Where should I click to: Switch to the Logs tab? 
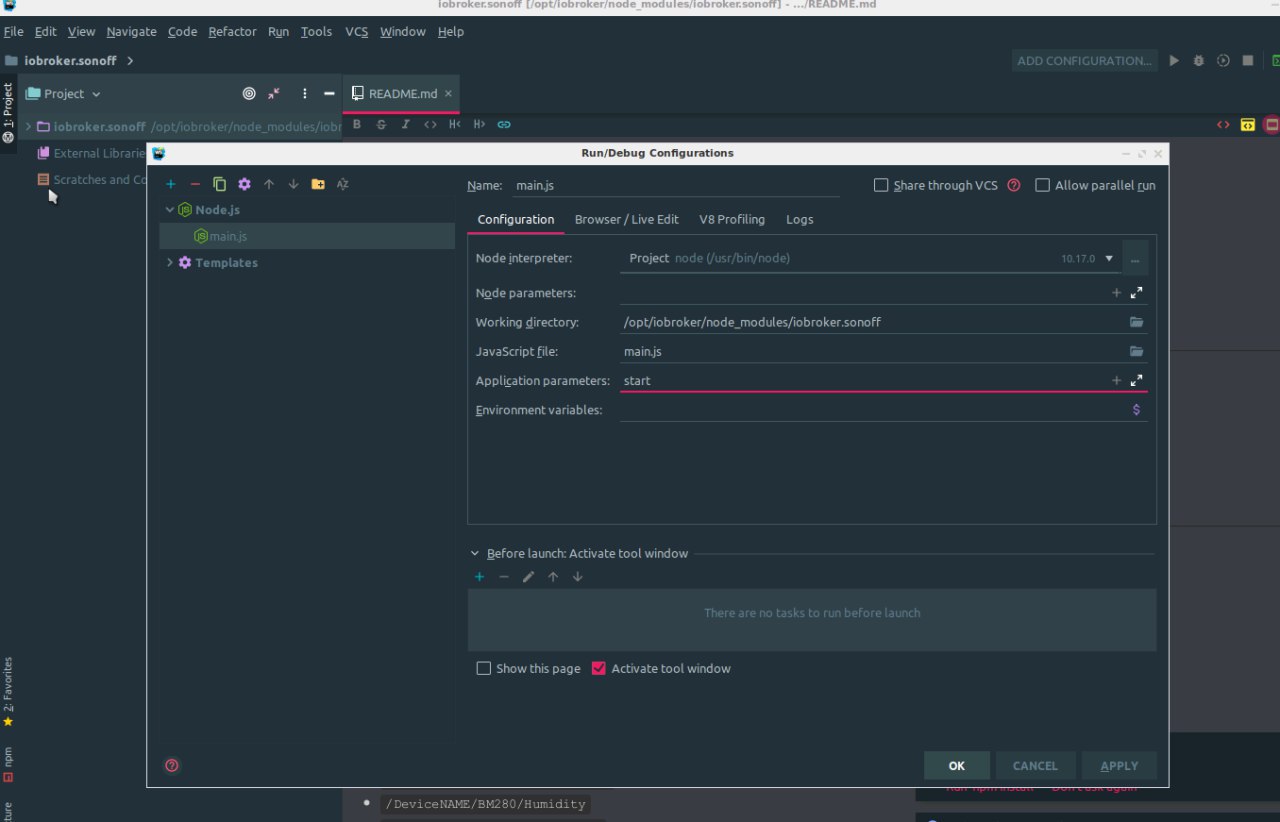click(800, 219)
